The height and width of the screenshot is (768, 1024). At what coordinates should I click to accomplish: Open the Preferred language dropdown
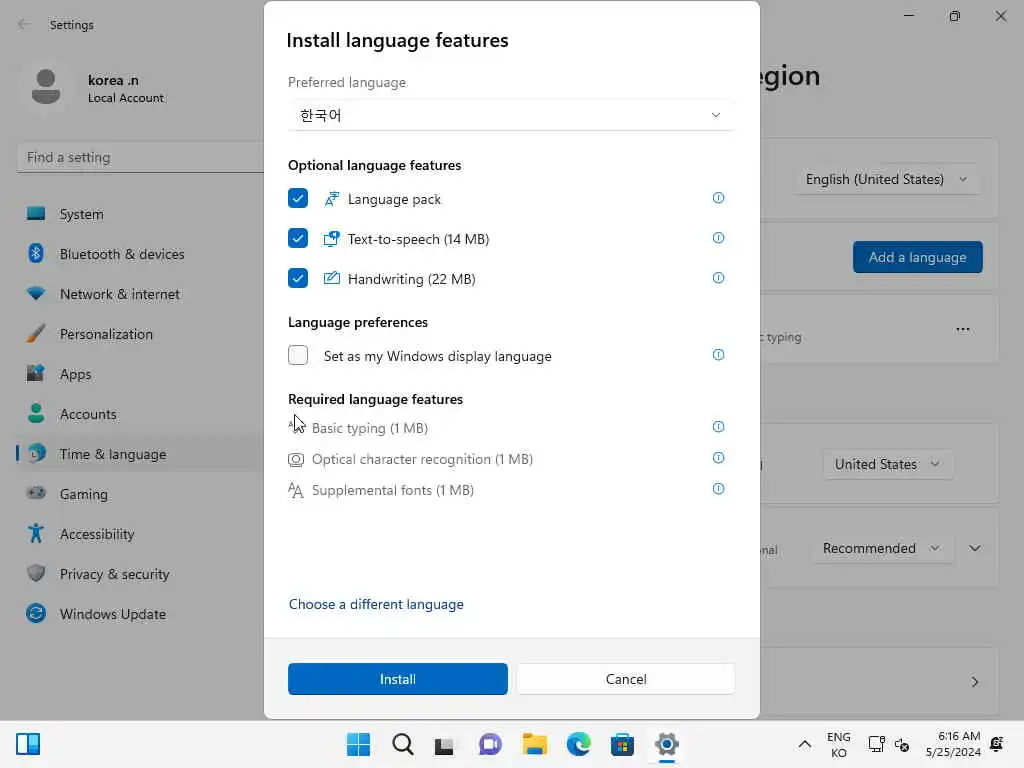pyautogui.click(x=511, y=115)
